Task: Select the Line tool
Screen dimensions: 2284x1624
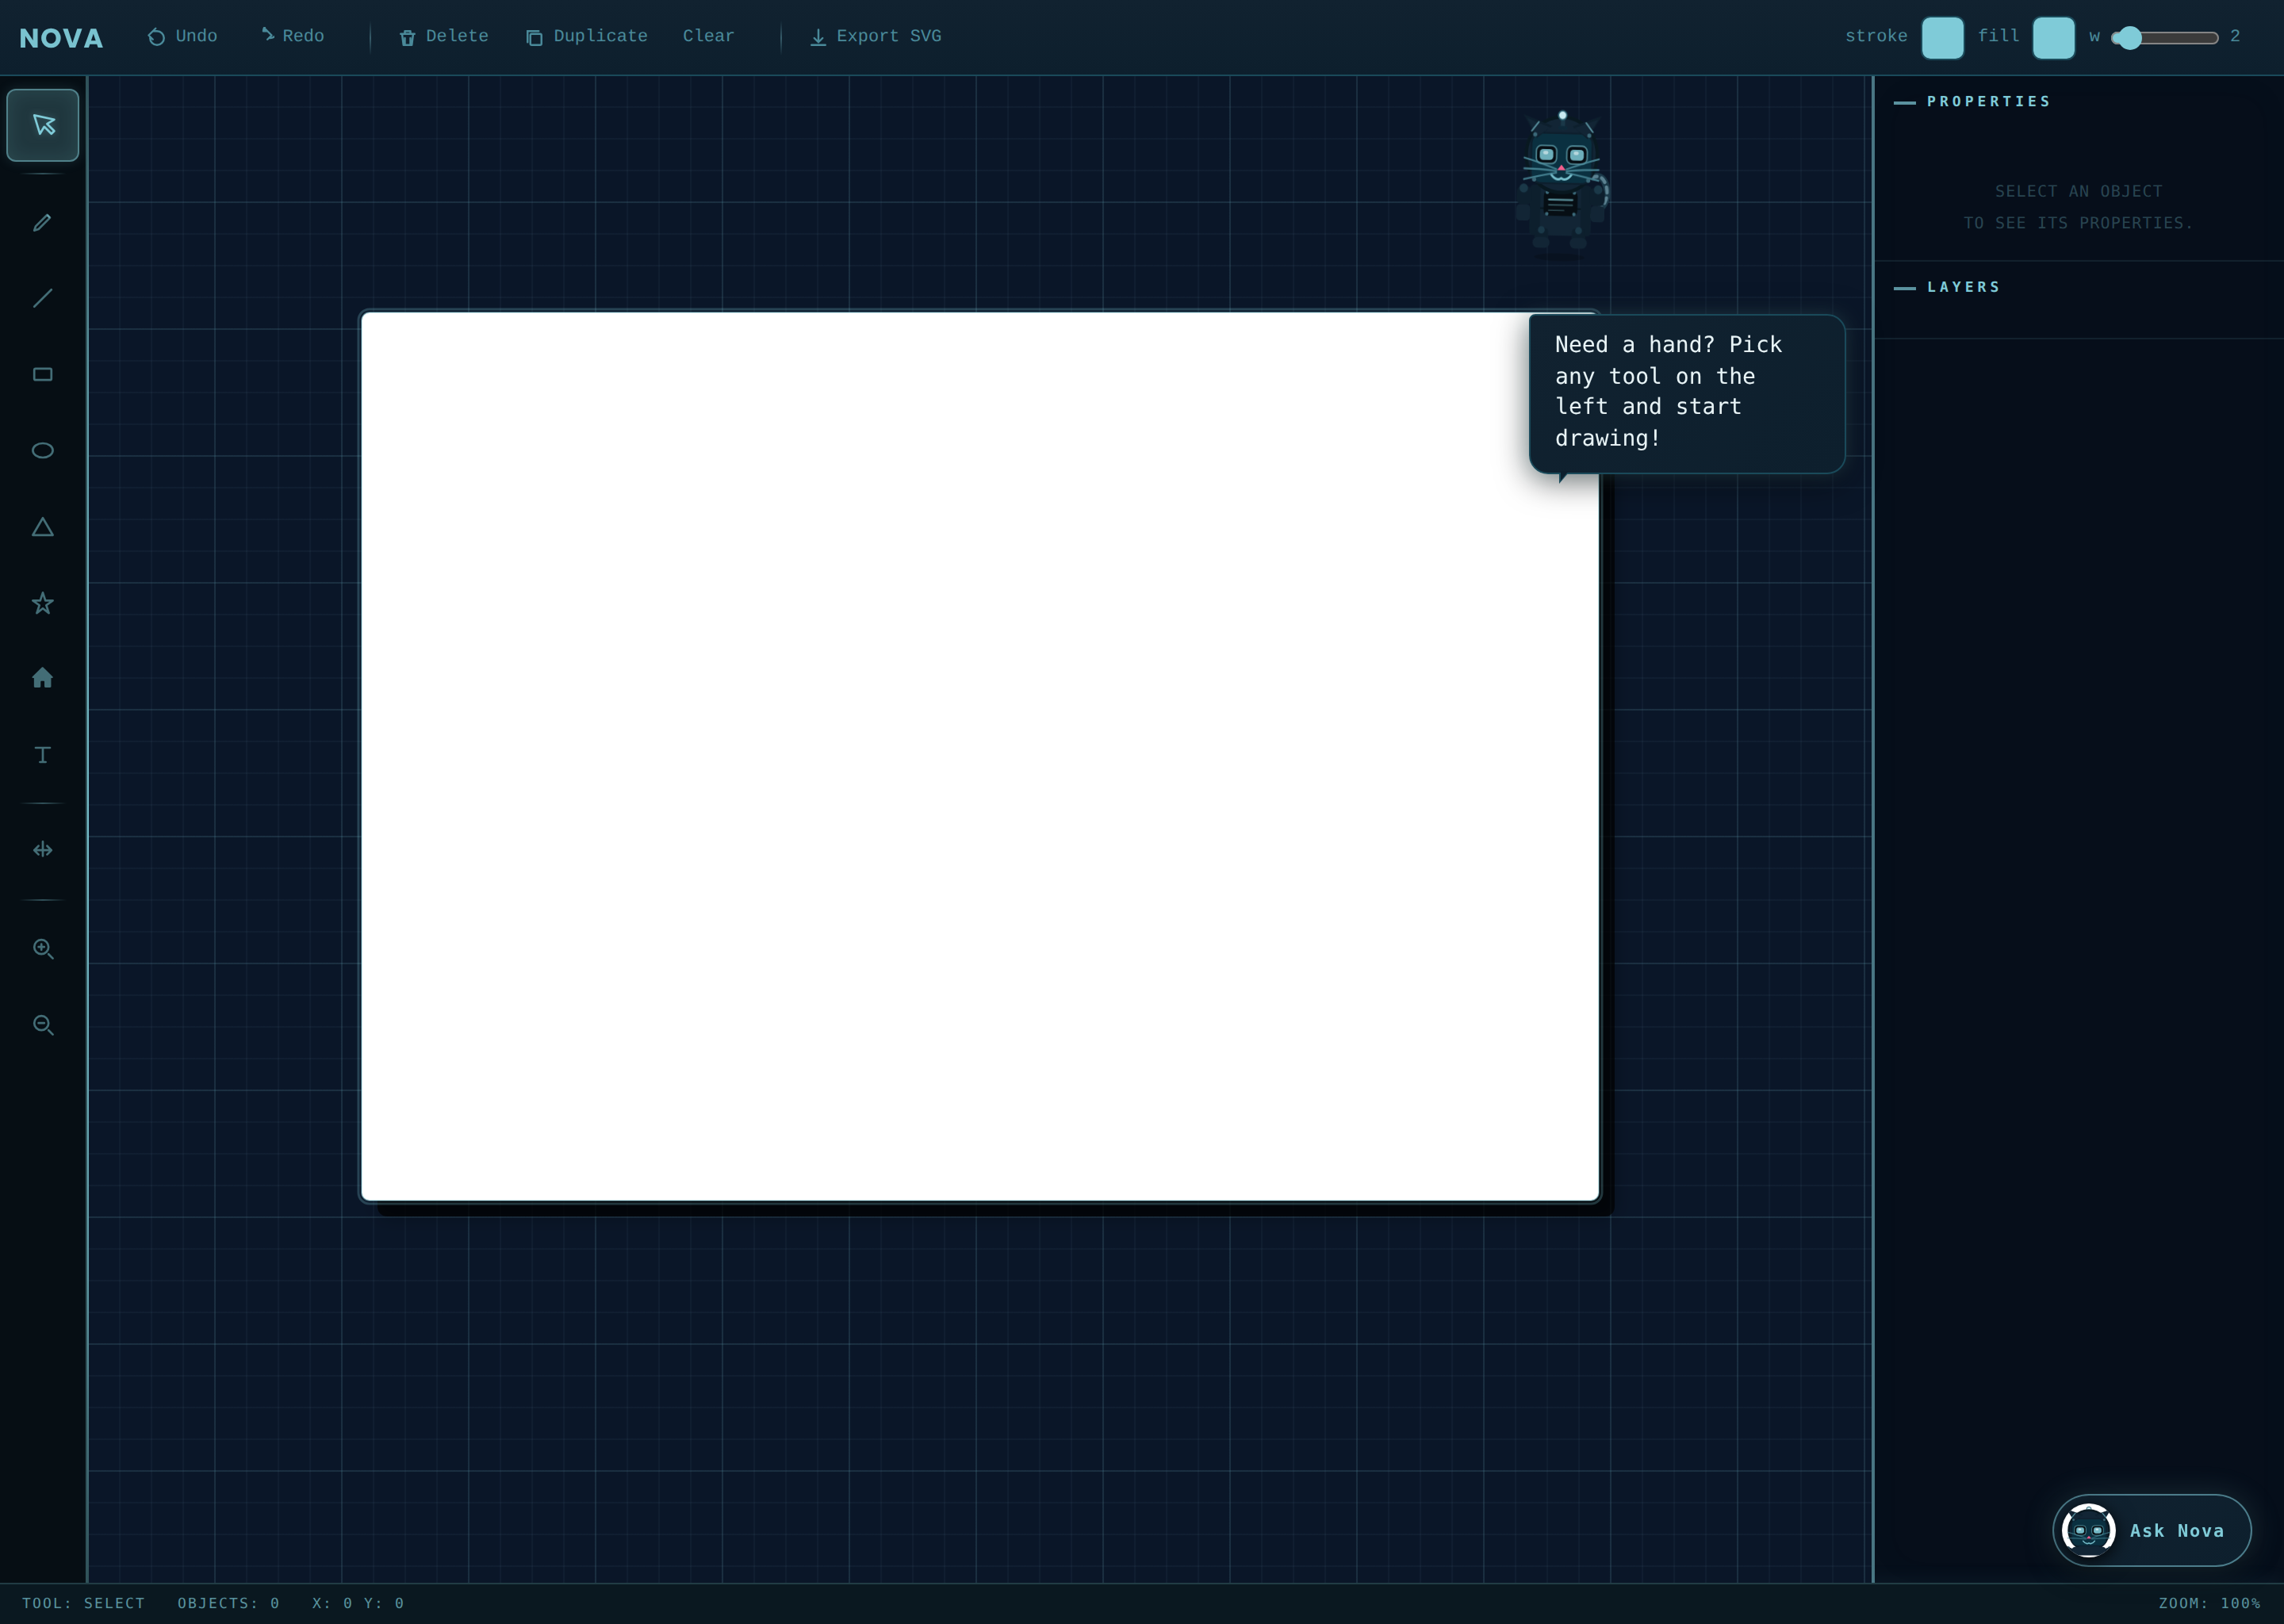Action: tap(43, 298)
